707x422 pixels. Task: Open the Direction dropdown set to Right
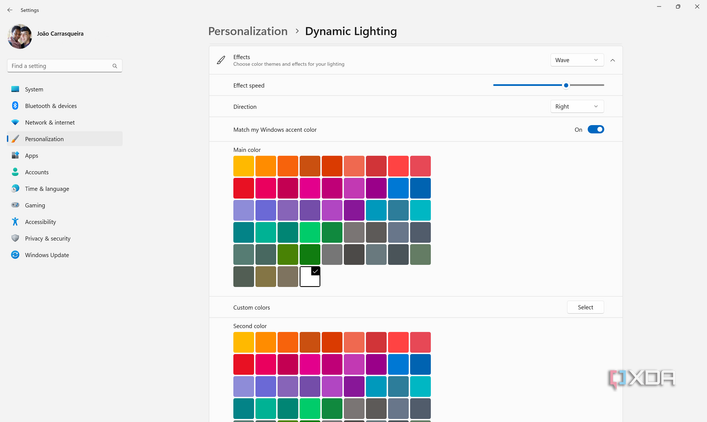pyautogui.click(x=577, y=106)
